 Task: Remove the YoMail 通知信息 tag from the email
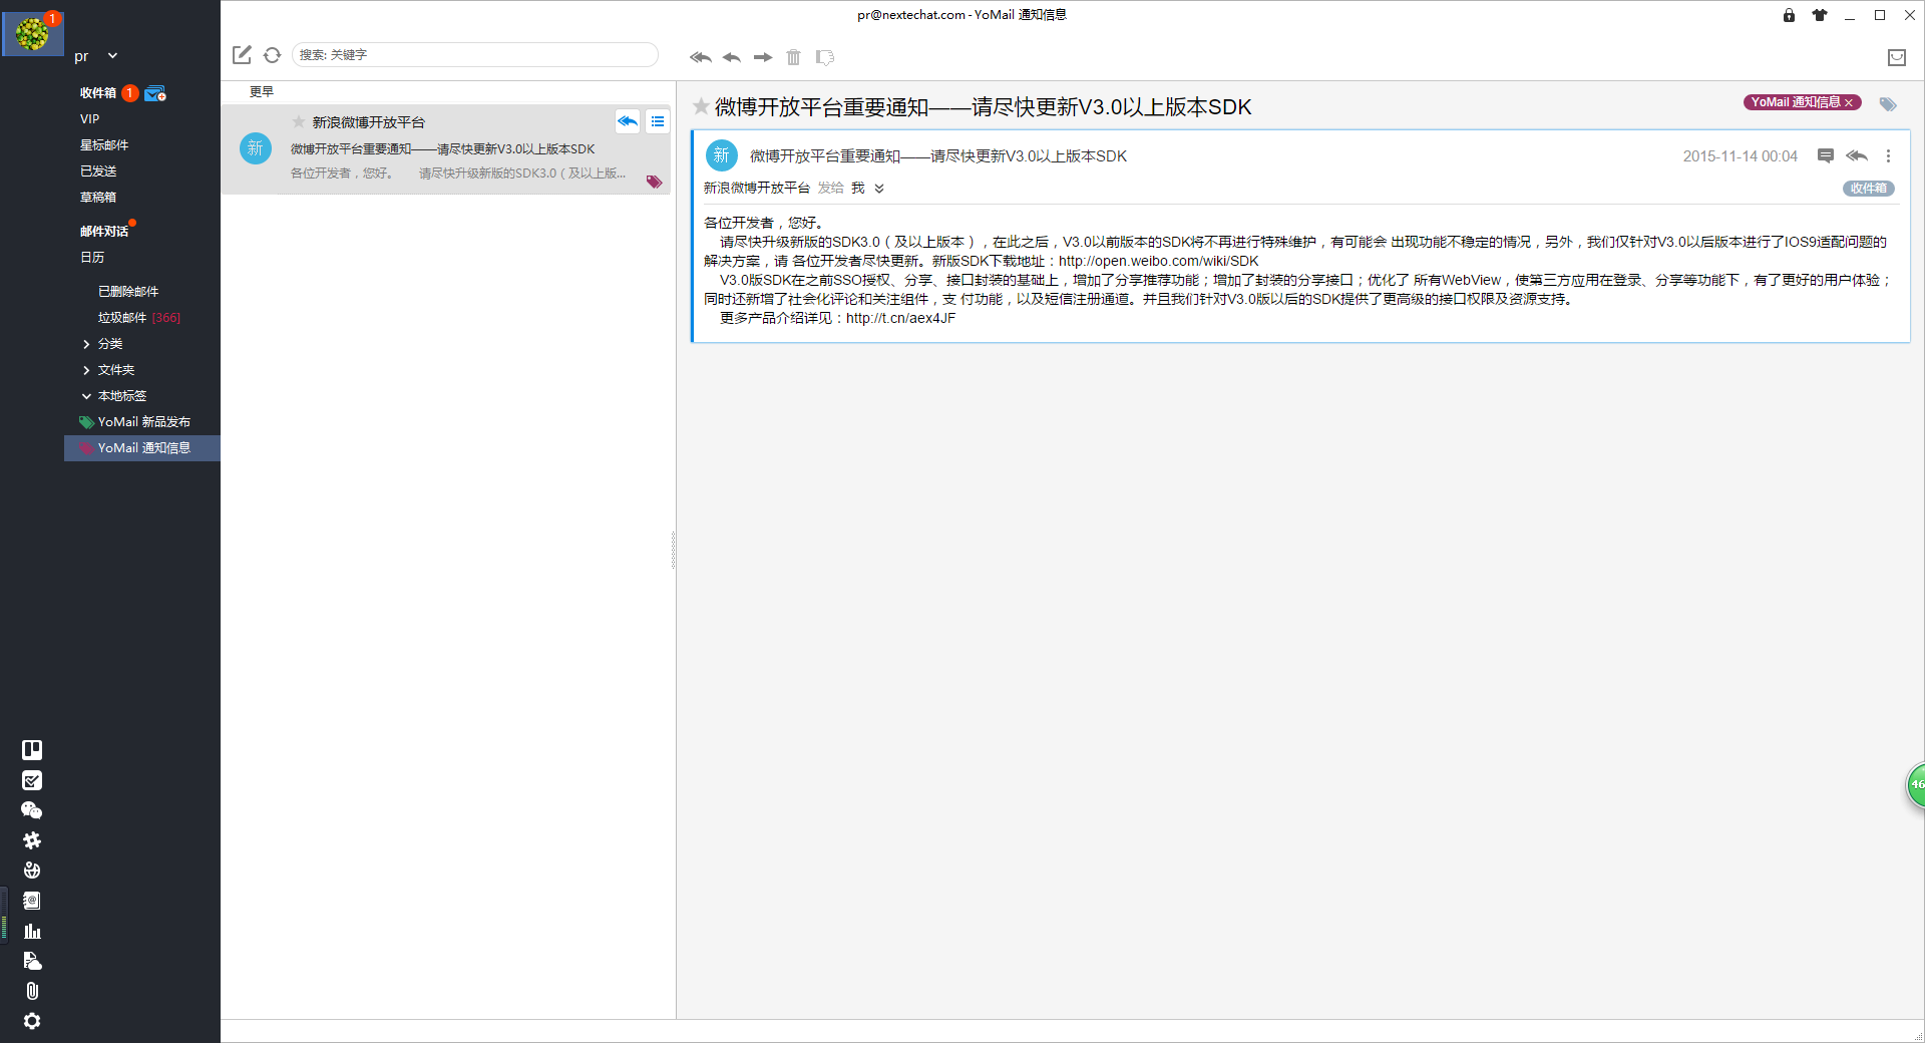(x=1849, y=103)
